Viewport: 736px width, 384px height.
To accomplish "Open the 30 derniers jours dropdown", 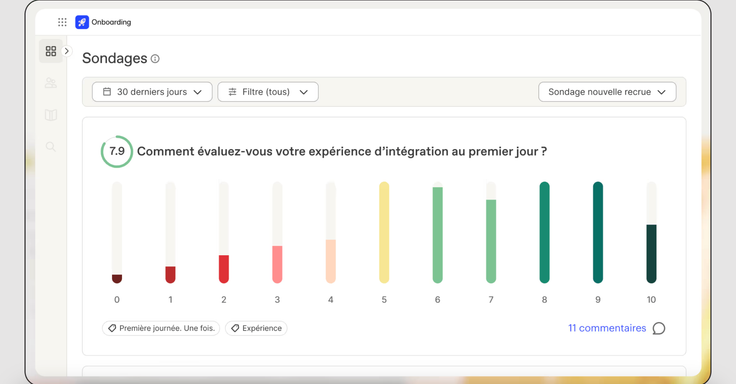I will tap(152, 92).
